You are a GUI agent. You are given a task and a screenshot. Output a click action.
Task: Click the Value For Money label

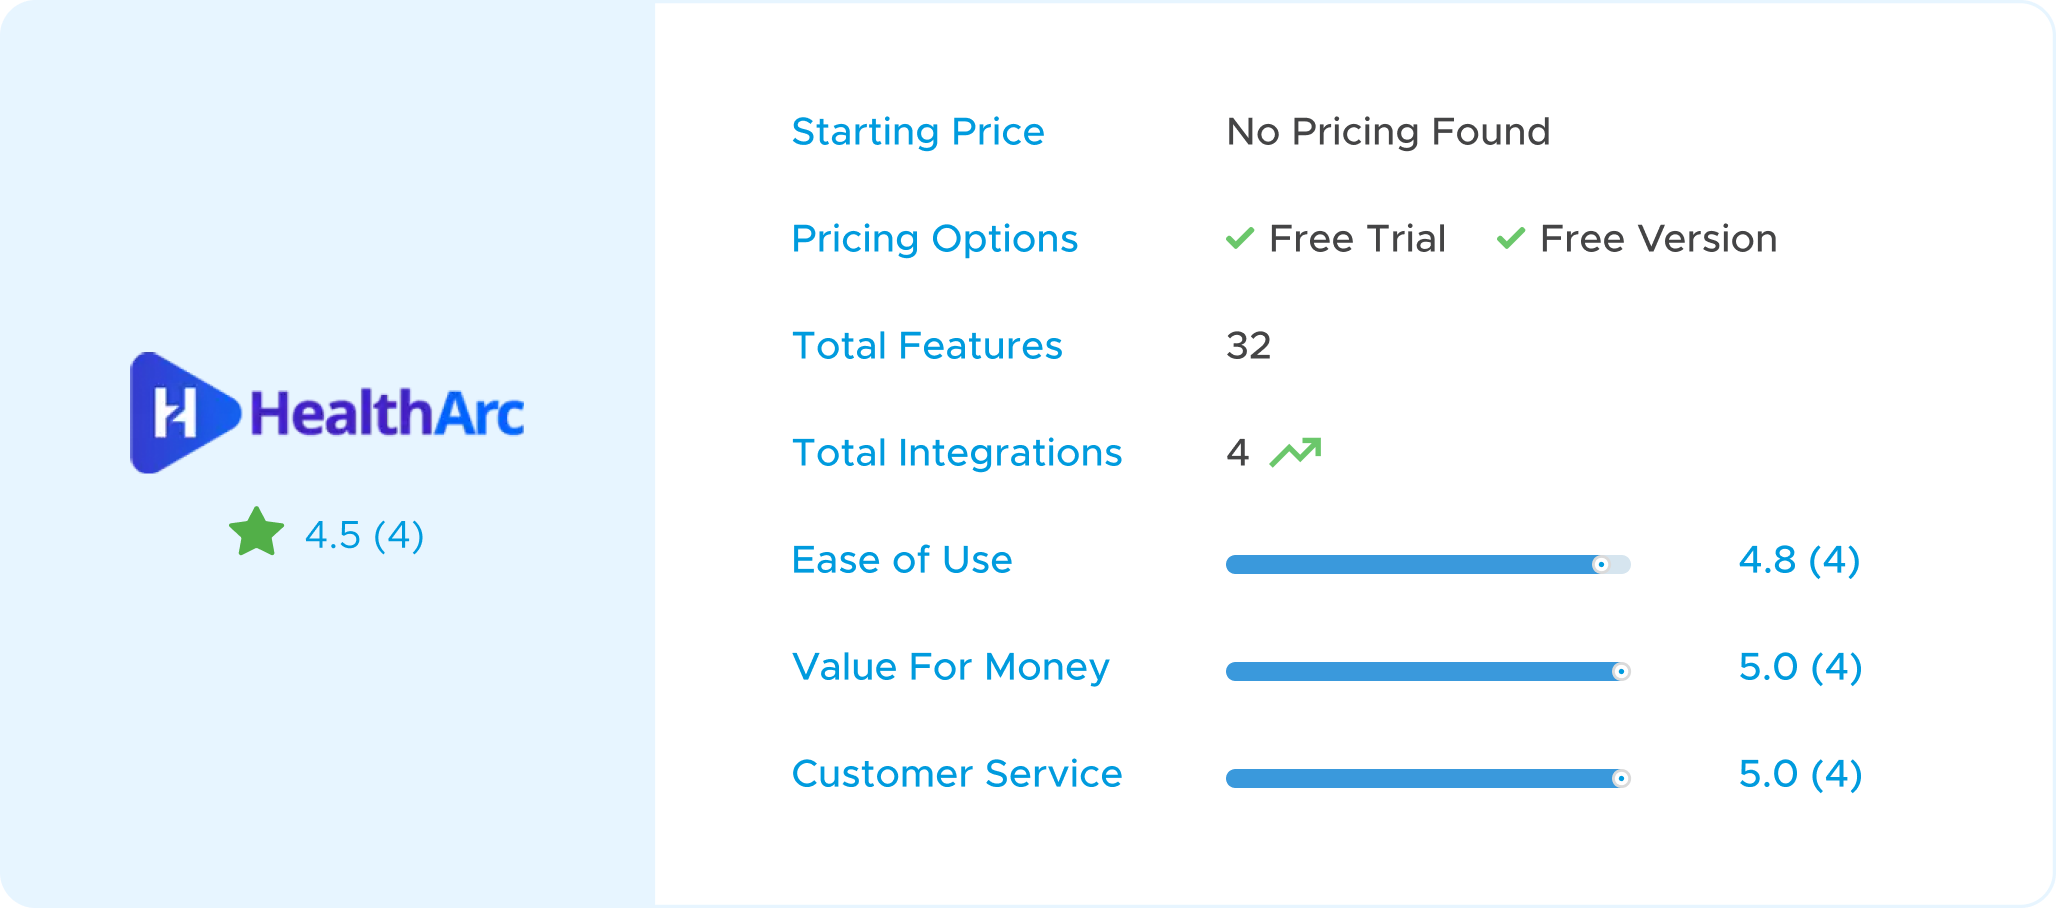coord(951,667)
